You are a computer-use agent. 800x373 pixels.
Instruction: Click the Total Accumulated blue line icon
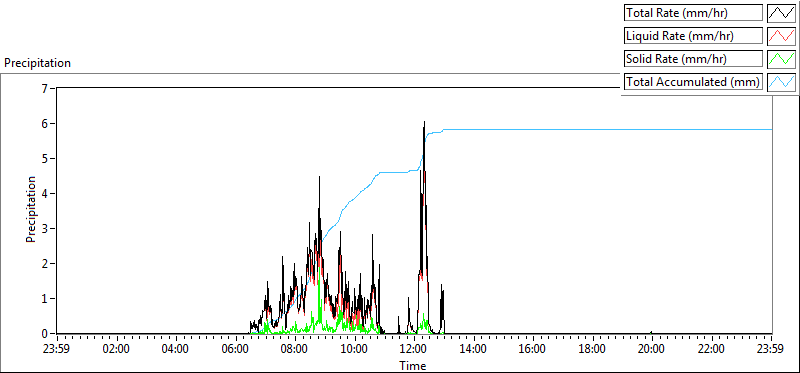pos(782,82)
